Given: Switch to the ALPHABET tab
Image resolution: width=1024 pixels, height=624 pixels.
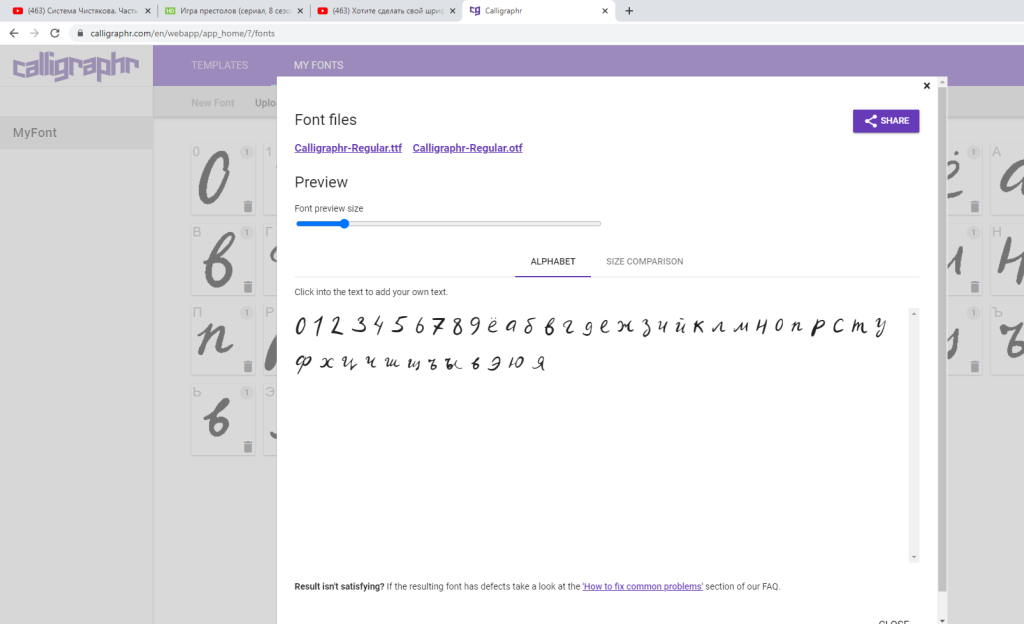Looking at the screenshot, I should pos(552,262).
